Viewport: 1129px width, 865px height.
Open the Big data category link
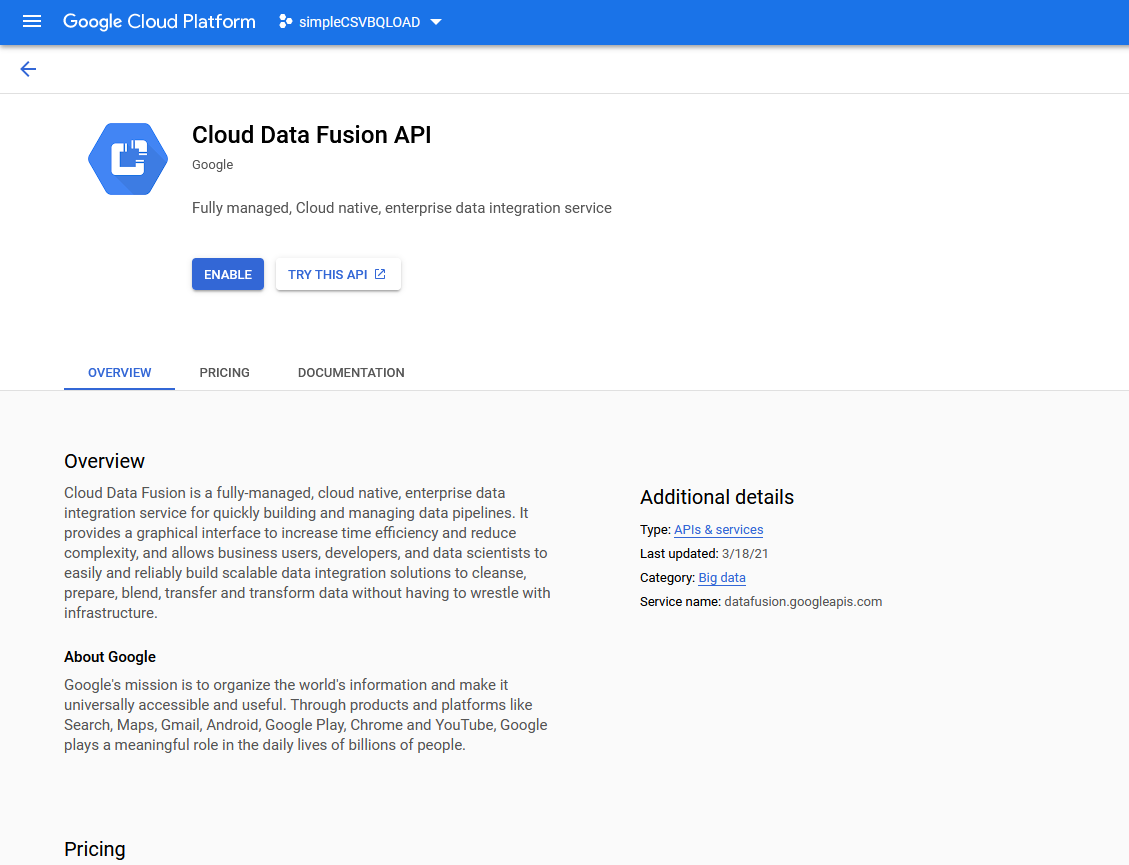[x=722, y=578]
